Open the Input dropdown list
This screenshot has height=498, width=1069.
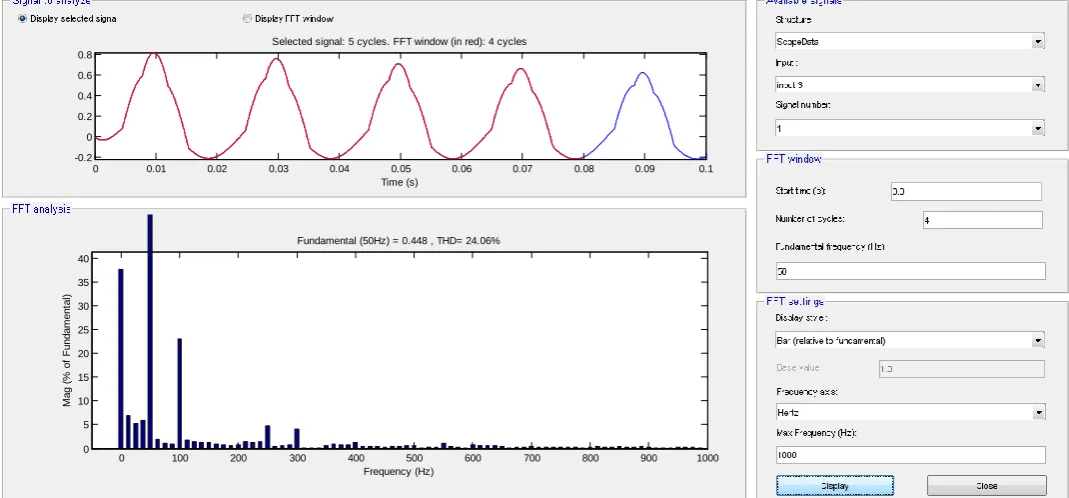(x=909, y=85)
